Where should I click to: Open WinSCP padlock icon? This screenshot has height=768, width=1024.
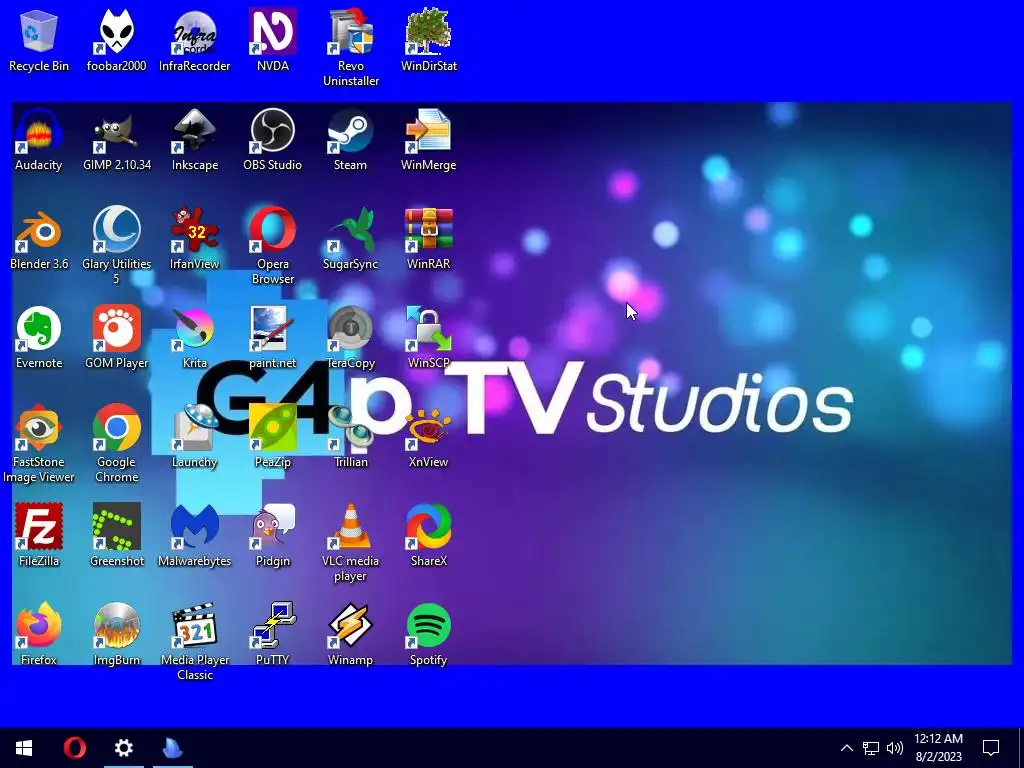point(428,338)
